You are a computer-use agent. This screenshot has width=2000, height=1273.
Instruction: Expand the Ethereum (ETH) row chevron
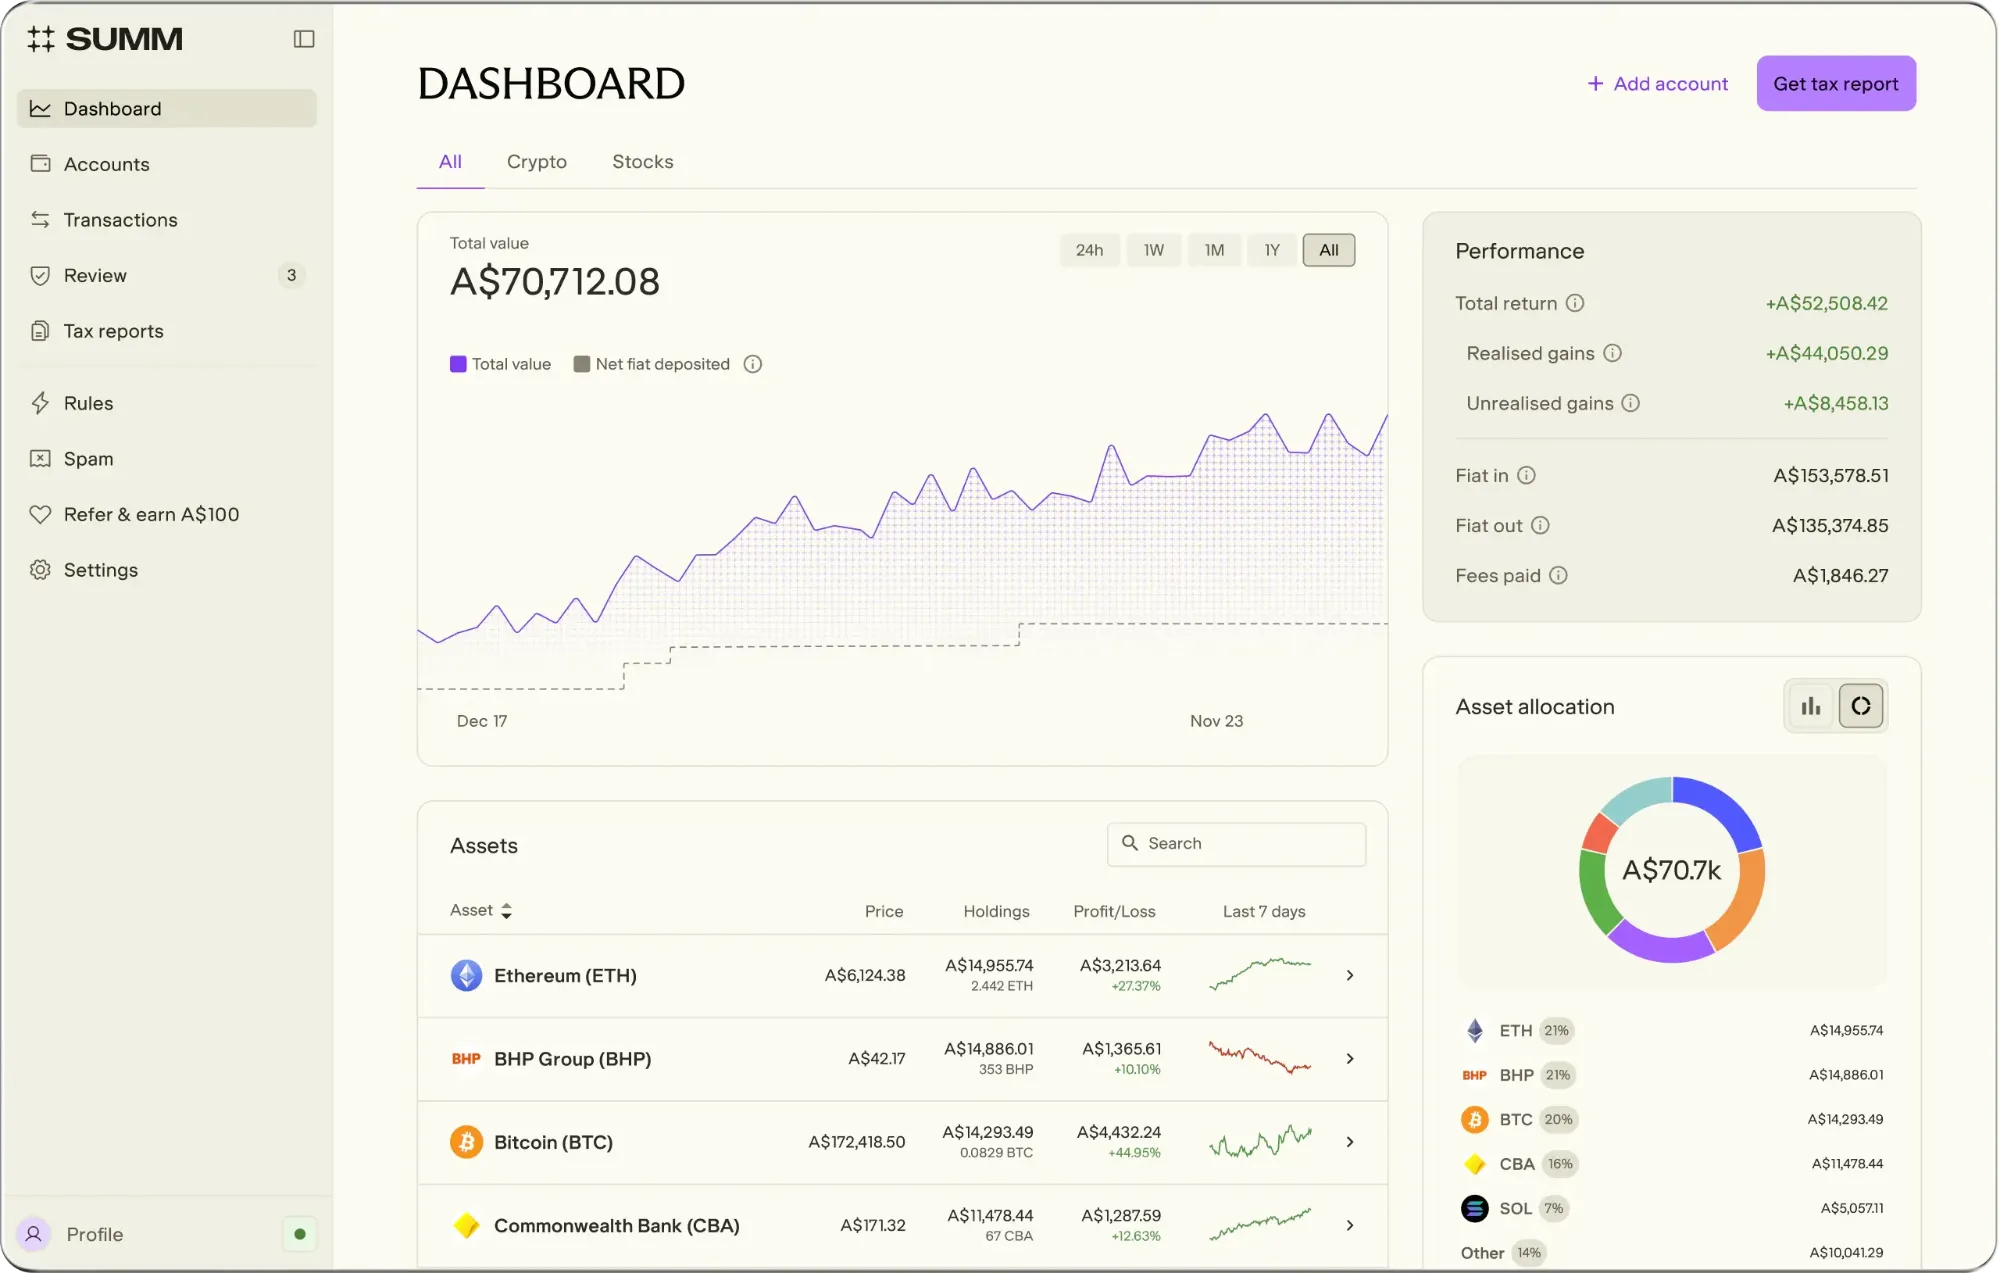point(1350,975)
